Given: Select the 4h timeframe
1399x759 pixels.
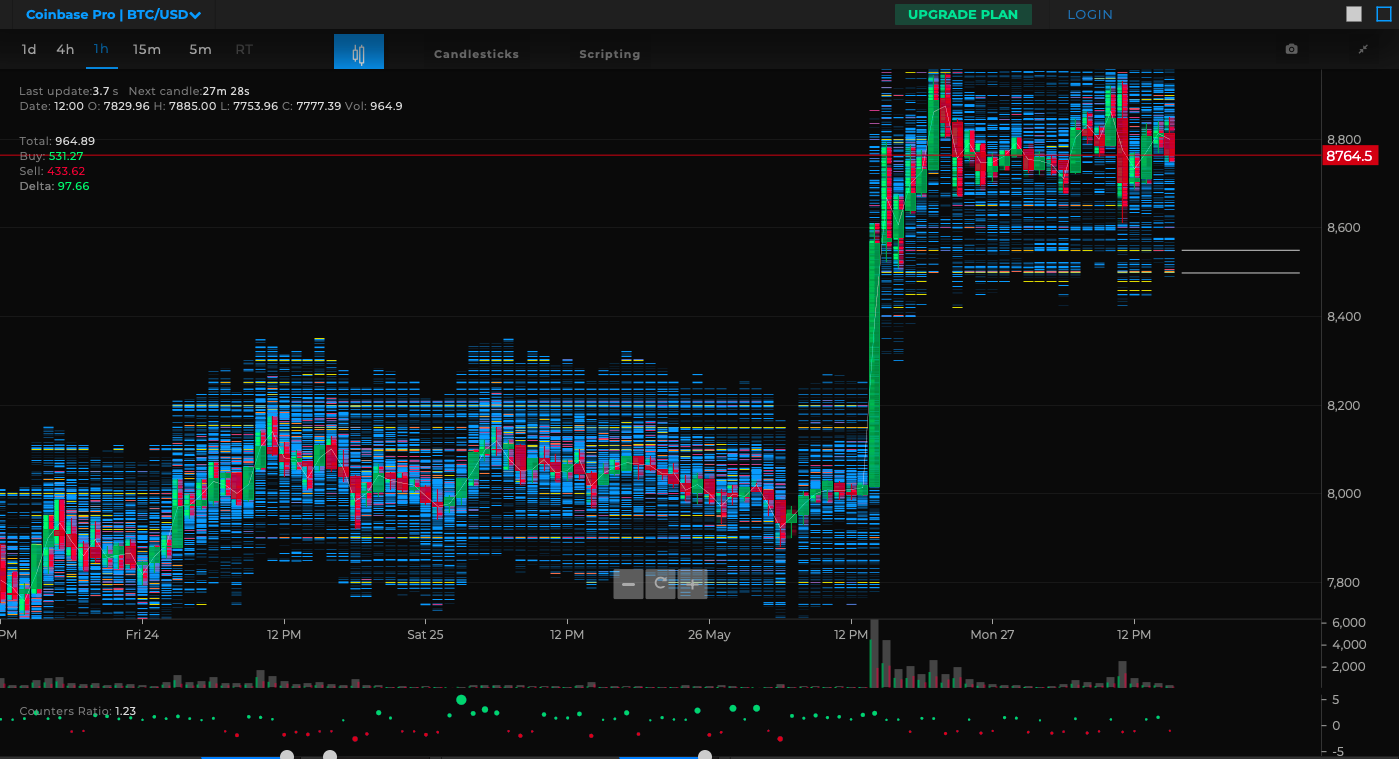Looking at the screenshot, I should (x=65, y=50).
